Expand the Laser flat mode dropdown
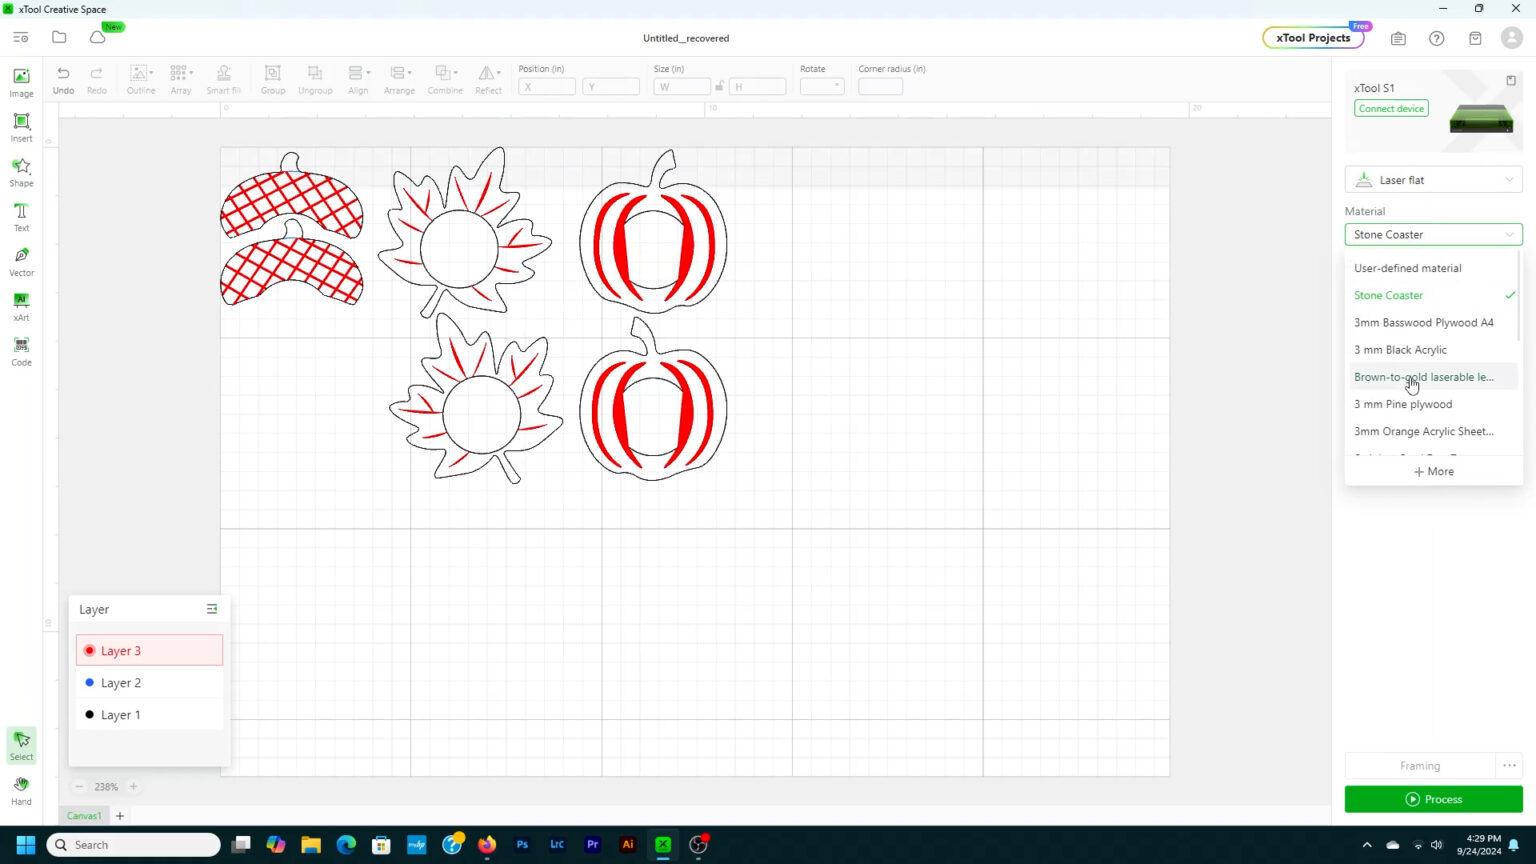Screen dimensions: 1536x864 coord(1433,180)
